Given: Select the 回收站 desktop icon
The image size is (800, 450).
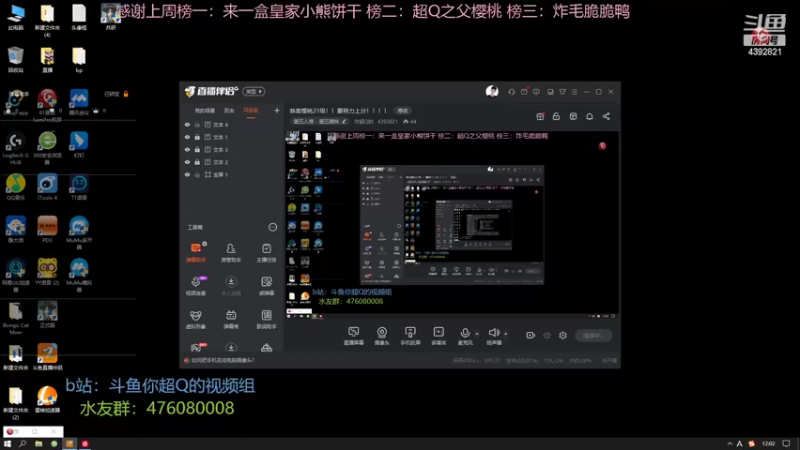Looking at the screenshot, I should point(16,60).
